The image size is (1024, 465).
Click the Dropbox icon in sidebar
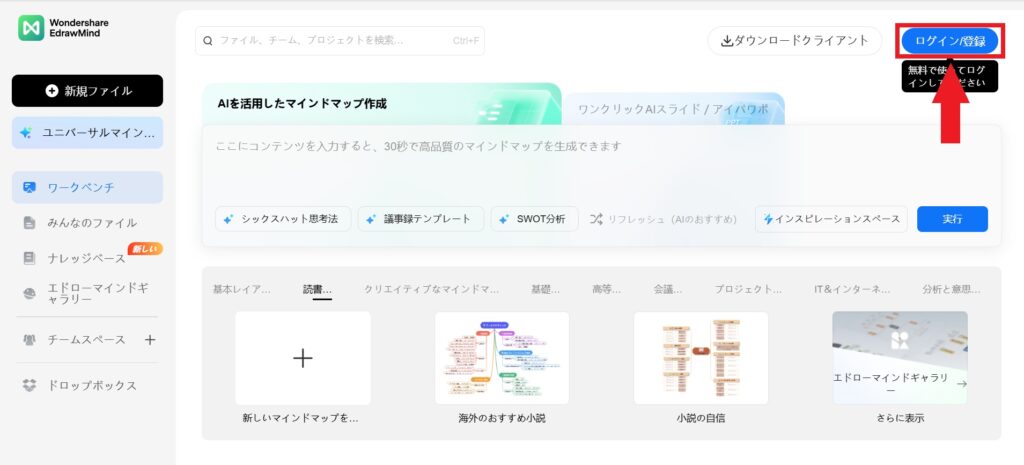29,385
